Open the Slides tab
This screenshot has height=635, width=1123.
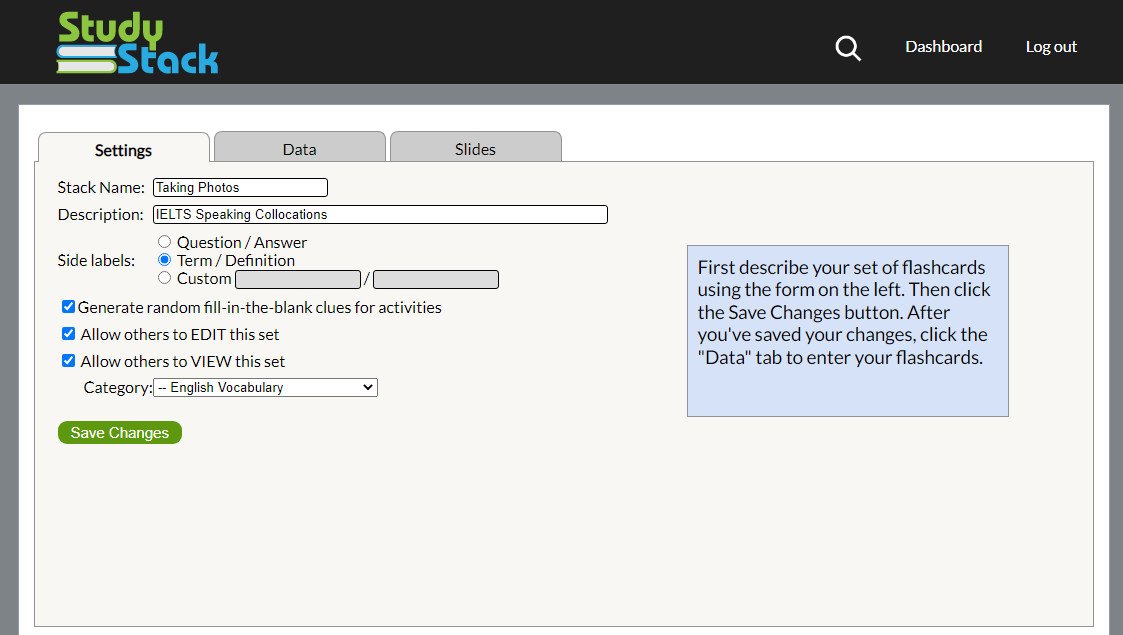[475, 149]
